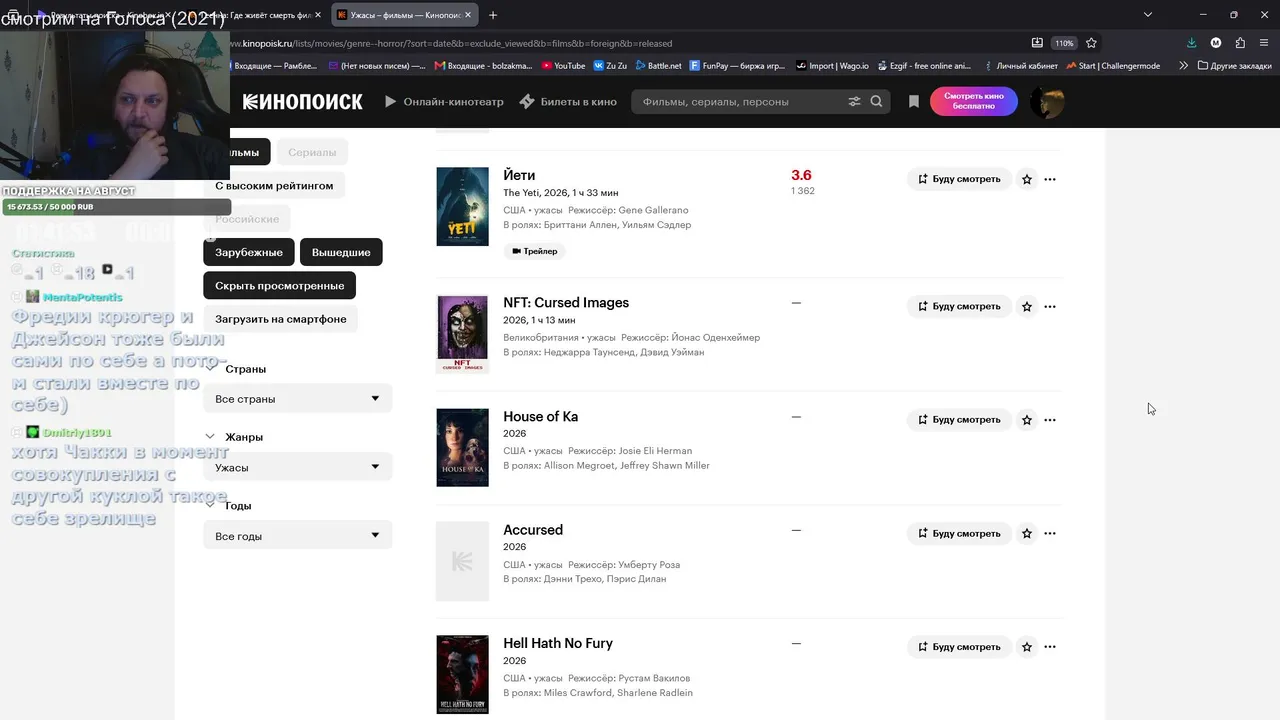
Task: Open the Все годы dropdown
Action: coord(298,536)
